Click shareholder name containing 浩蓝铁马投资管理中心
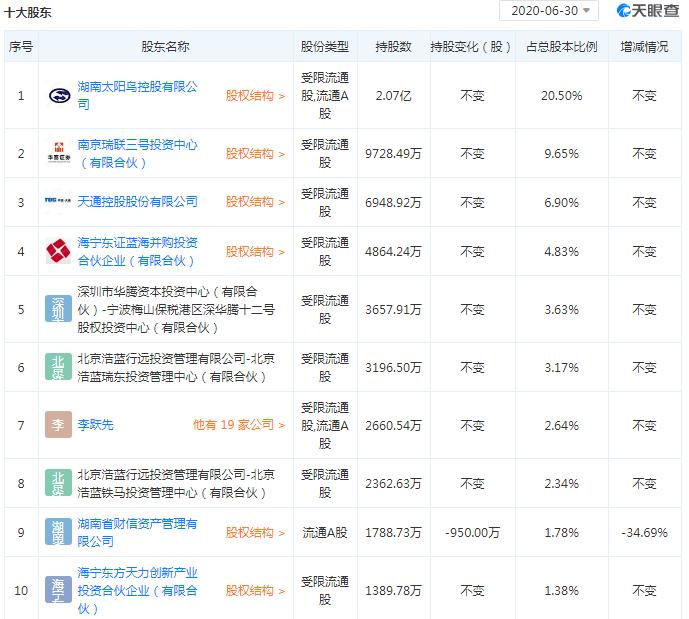689x619 pixels. pos(176,484)
